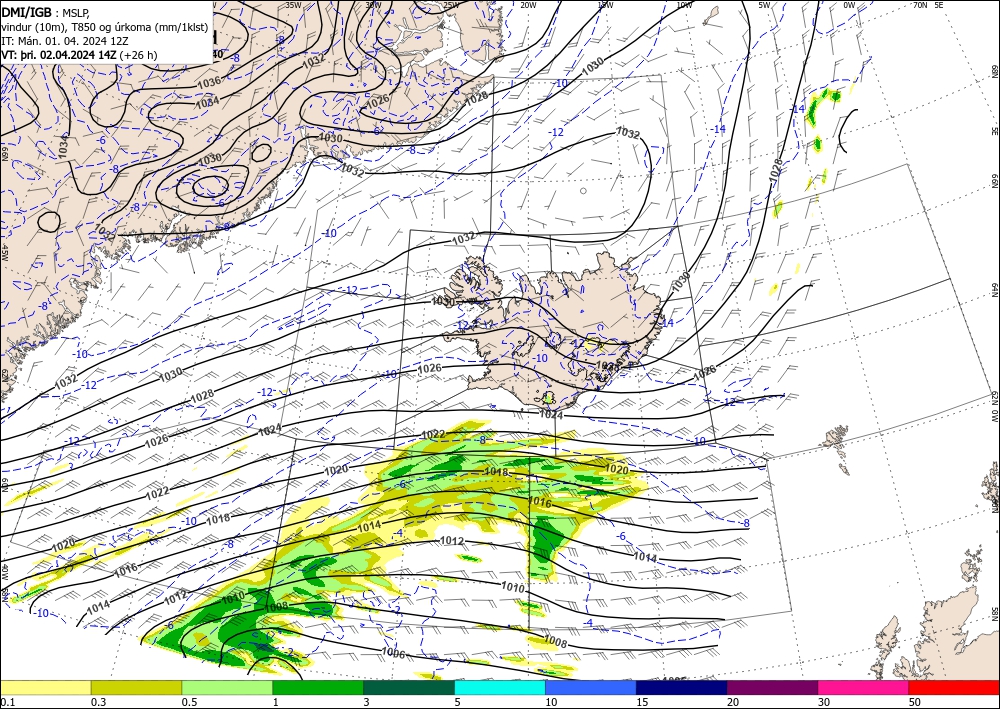The width and height of the screenshot is (1000, 709).
Task: Click the legend value '50'
Action: coord(915,702)
